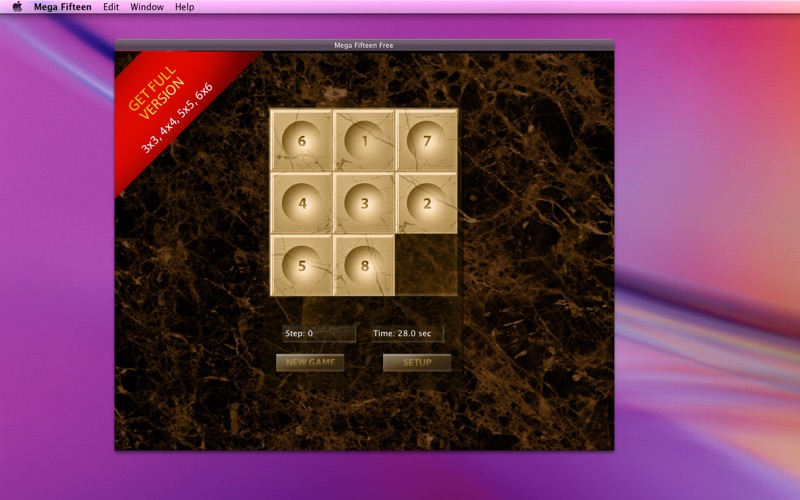
Task: Select puzzle tile number 6
Action: point(302,140)
